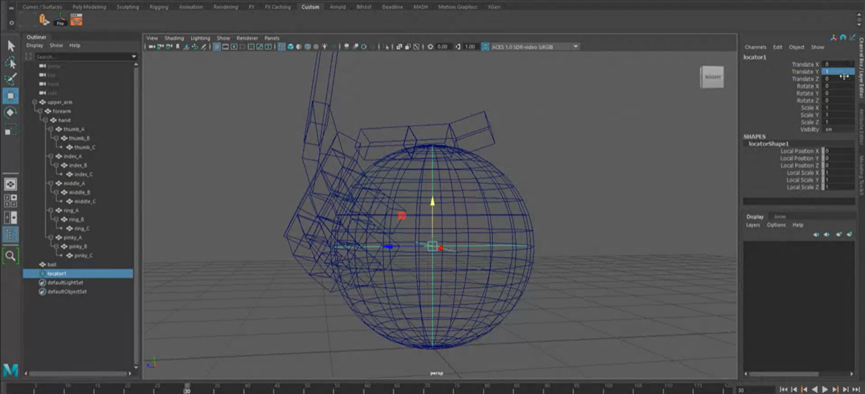Collapse the forearm node in Outliner

point(39,111)
